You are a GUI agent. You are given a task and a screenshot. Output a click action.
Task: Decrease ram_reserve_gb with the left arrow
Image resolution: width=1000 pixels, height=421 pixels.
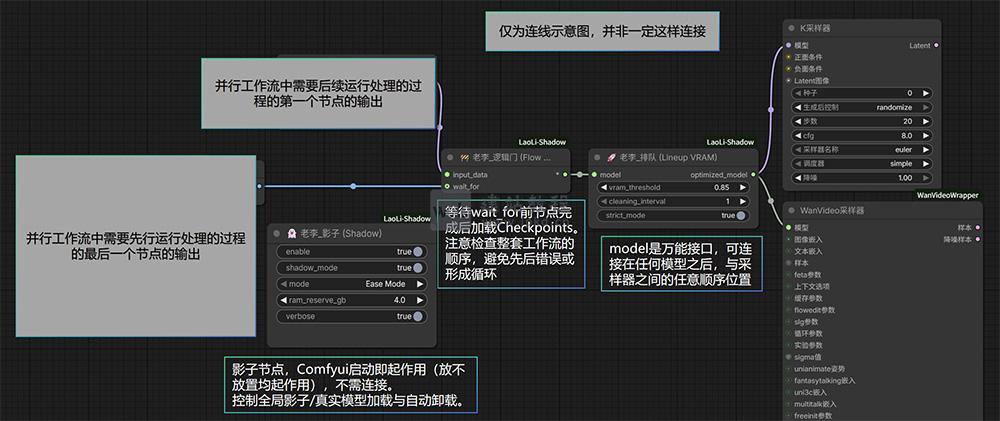[283, 300]
